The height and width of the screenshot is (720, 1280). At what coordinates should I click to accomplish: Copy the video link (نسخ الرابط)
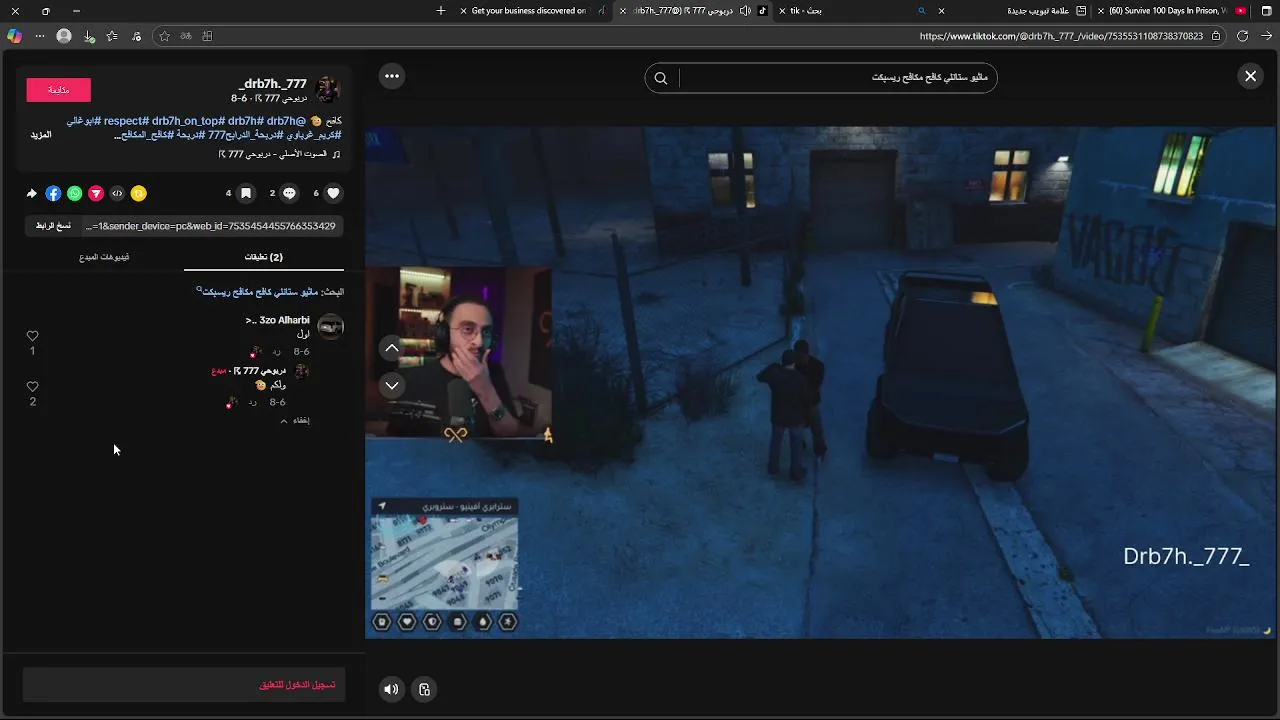pos(53,226)
